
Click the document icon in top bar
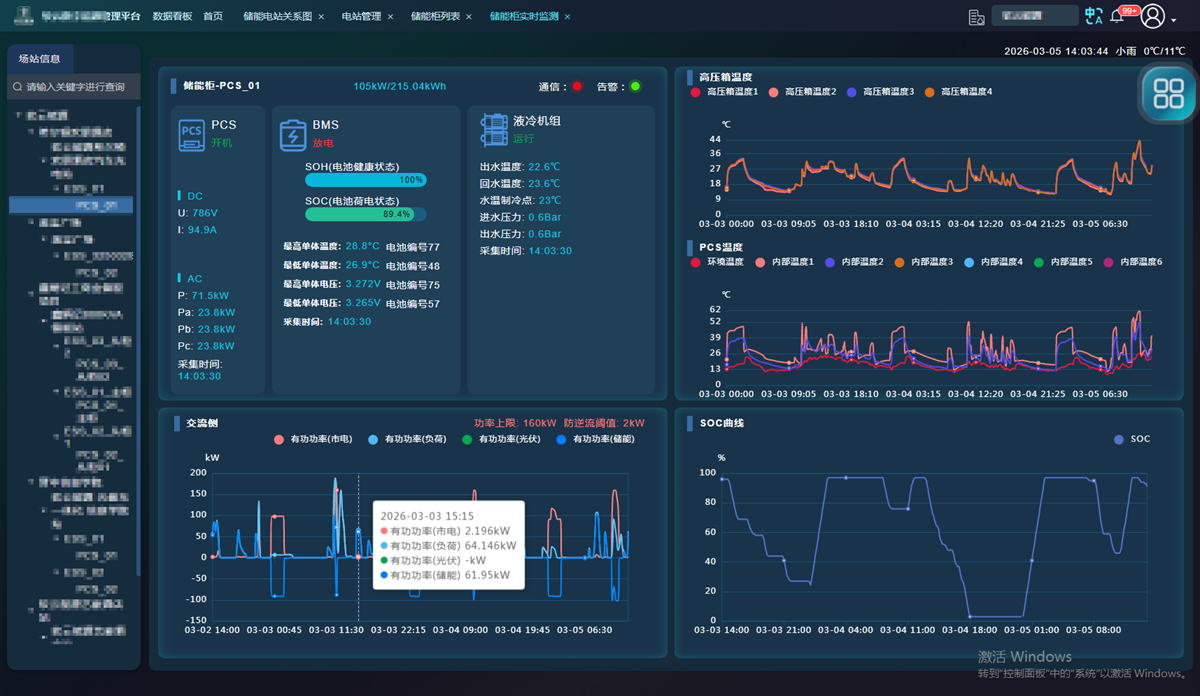pos(977,17)
